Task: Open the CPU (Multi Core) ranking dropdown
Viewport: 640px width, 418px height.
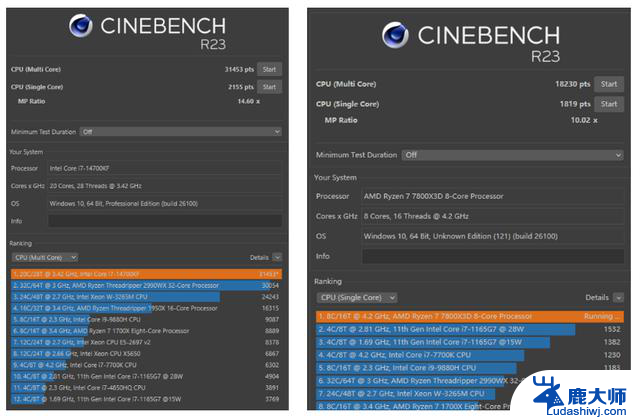Action: (45, 258)
